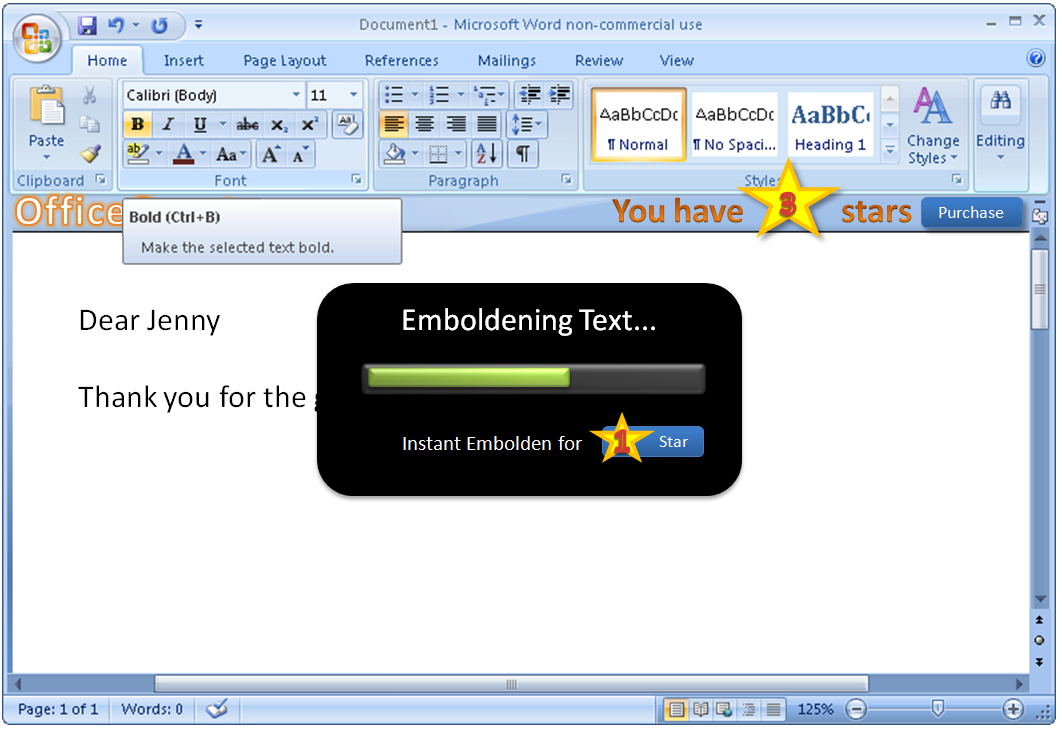The image size is (1062, 730).
Task: Activate the Format Painter
Action: [90, 154]
